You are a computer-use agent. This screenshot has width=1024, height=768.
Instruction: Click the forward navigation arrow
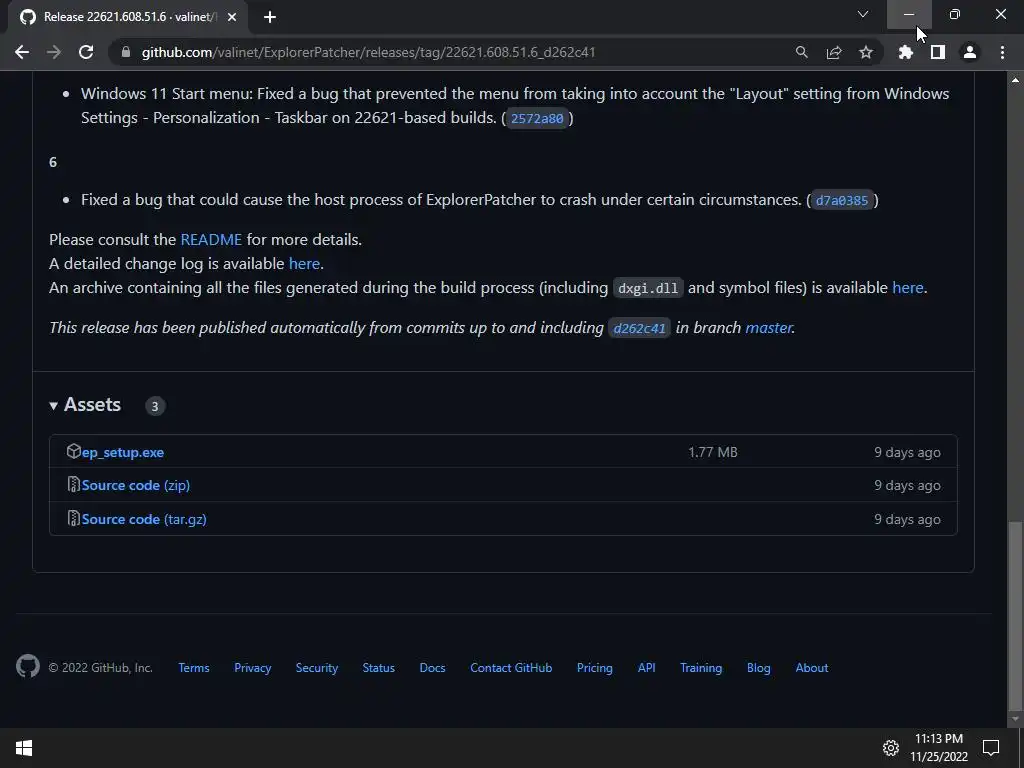coord(54,52)
